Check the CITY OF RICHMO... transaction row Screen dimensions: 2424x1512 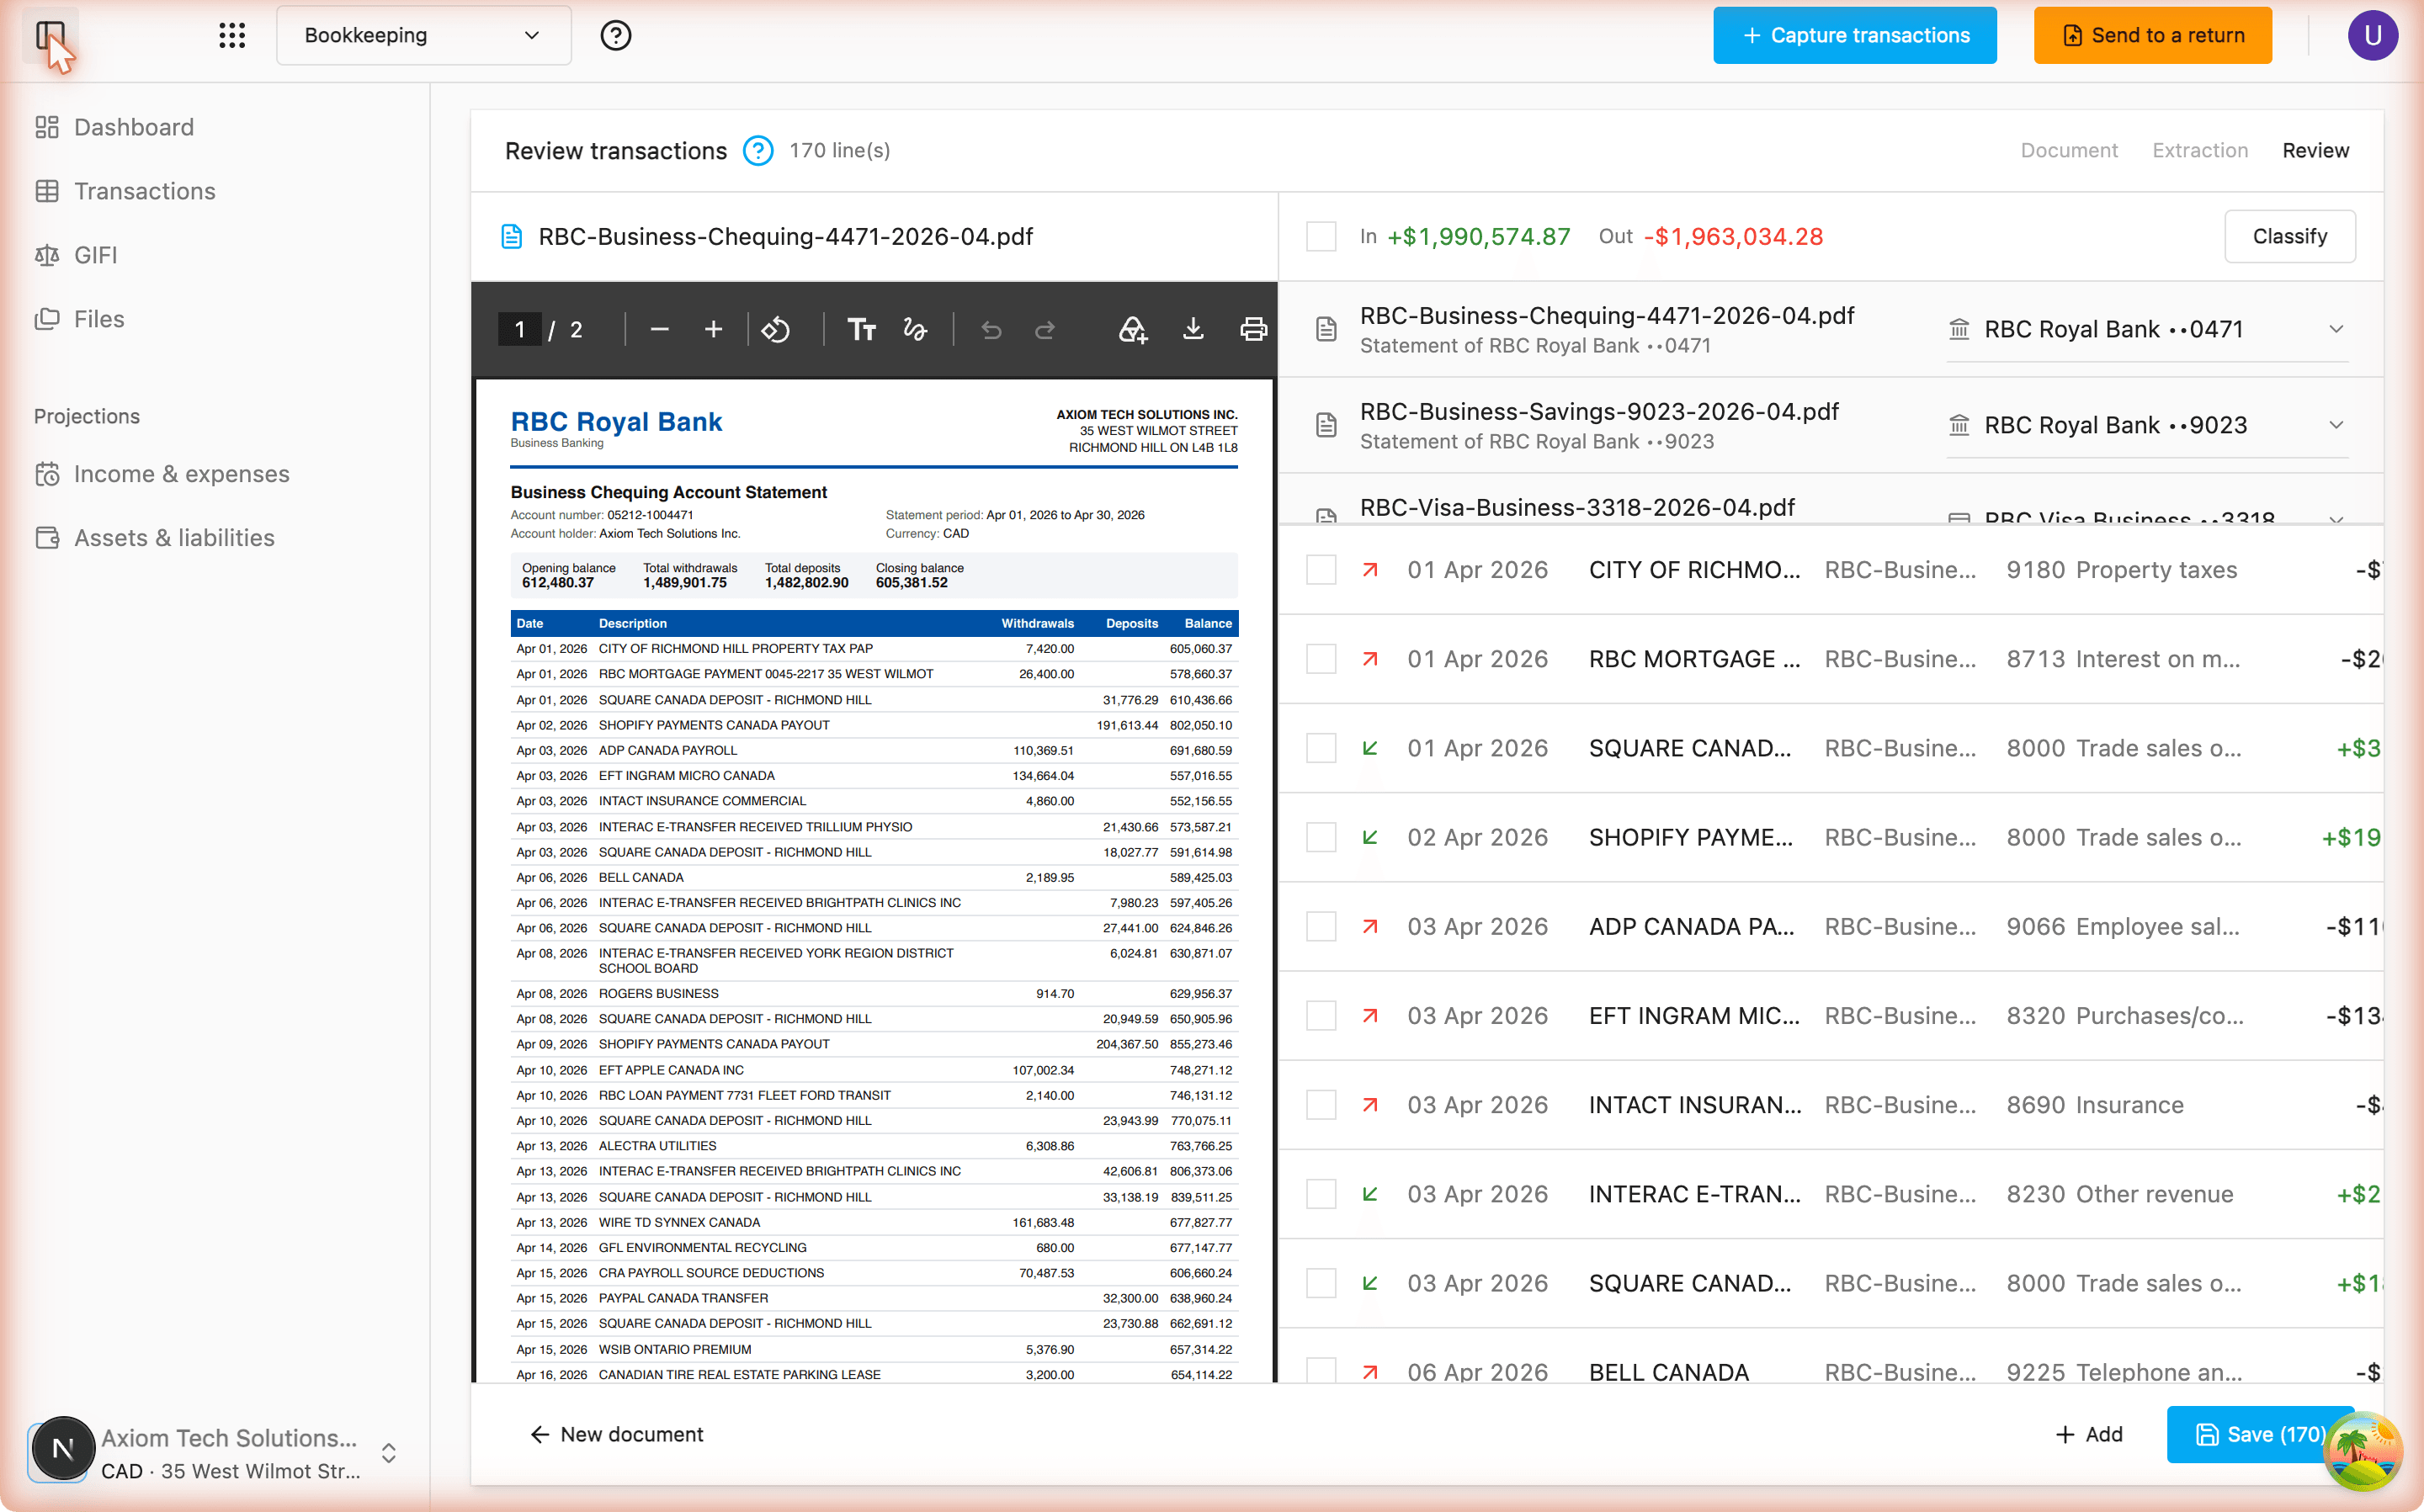(x=1321, y=570)
